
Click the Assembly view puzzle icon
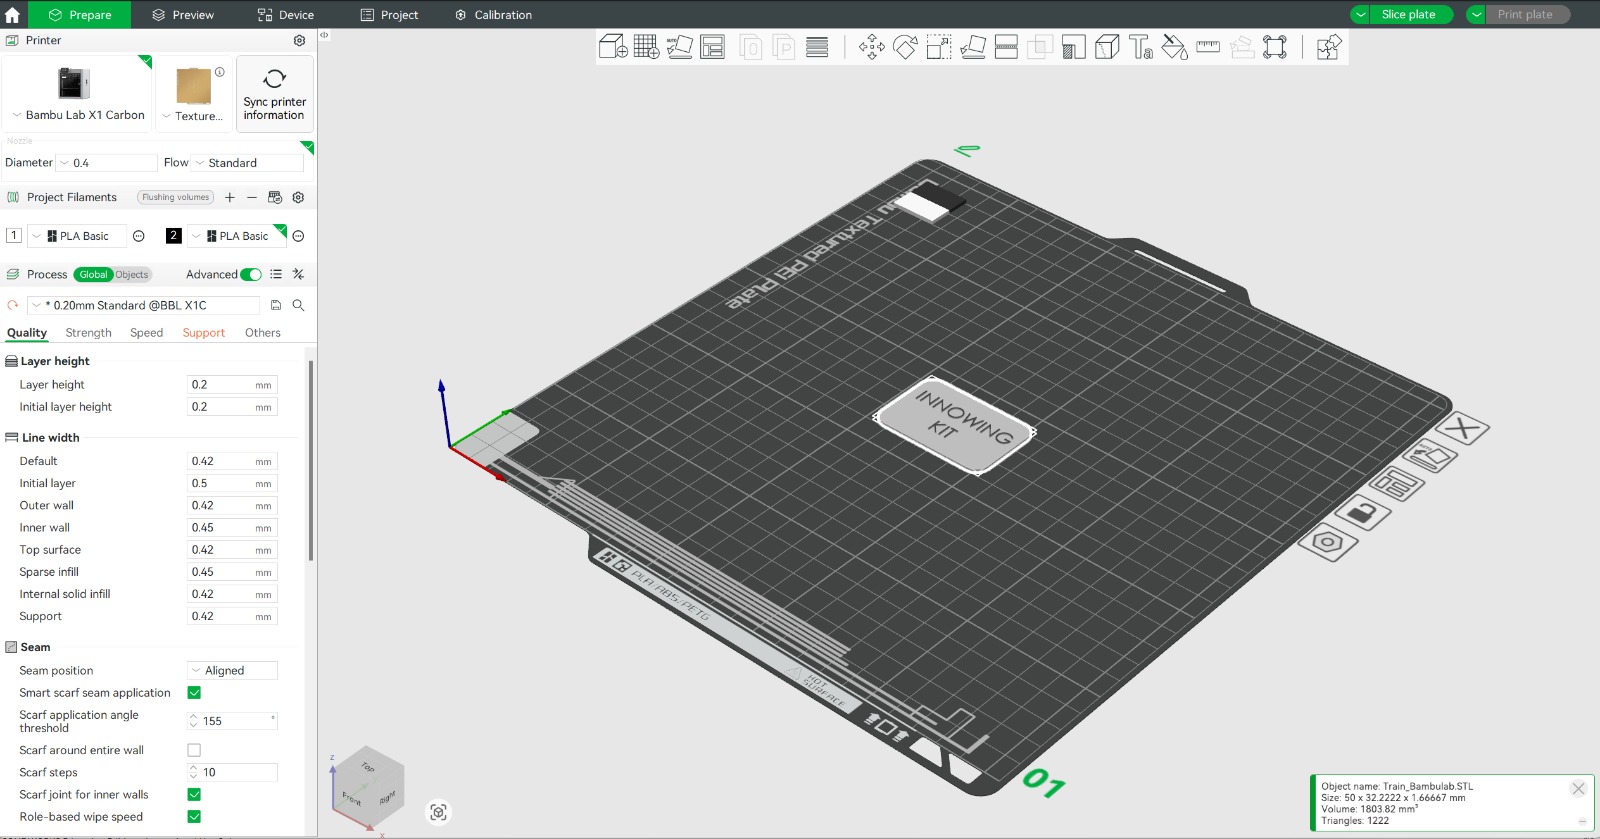[x=1328, y=47]
